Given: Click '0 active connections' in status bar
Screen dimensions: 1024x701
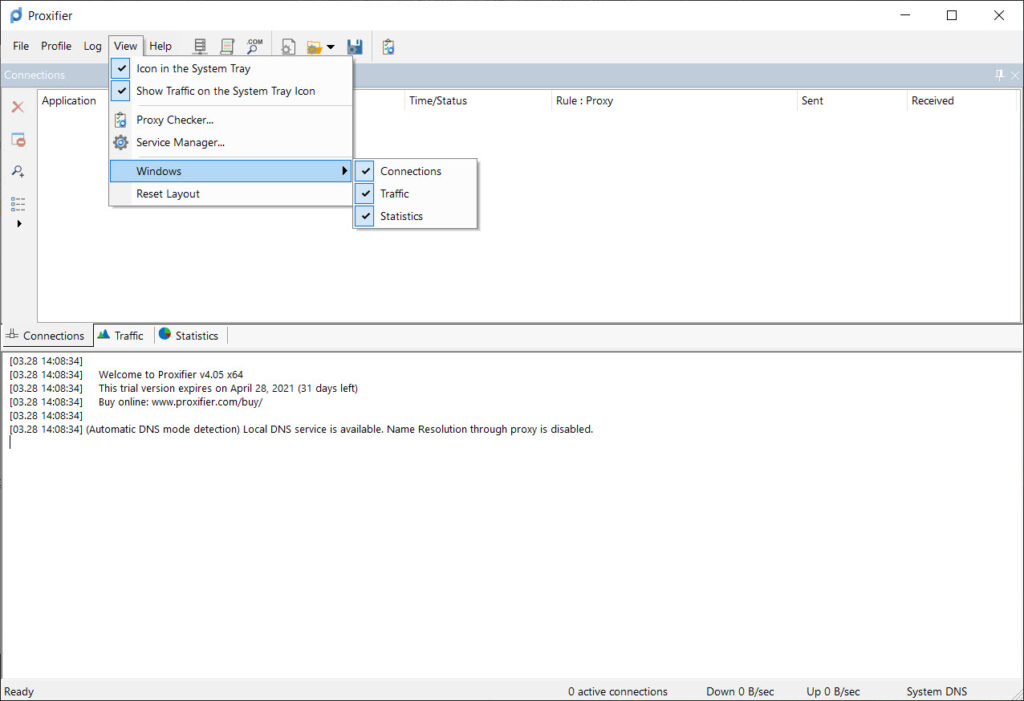Looking at the screenshot, I should 617,691.
